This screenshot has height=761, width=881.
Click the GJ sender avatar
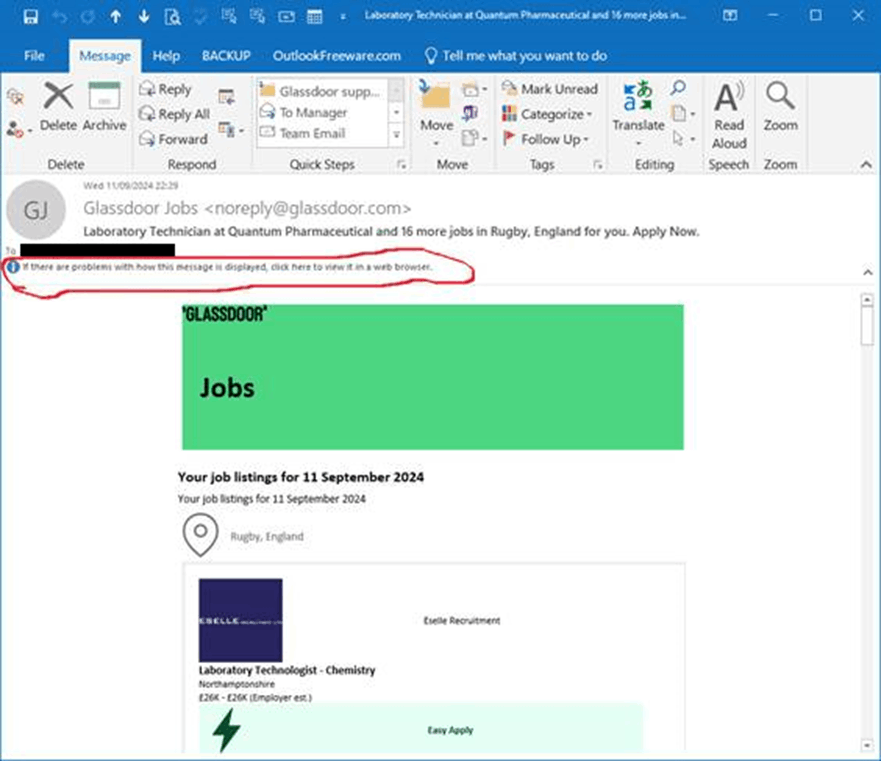point(36,210)
